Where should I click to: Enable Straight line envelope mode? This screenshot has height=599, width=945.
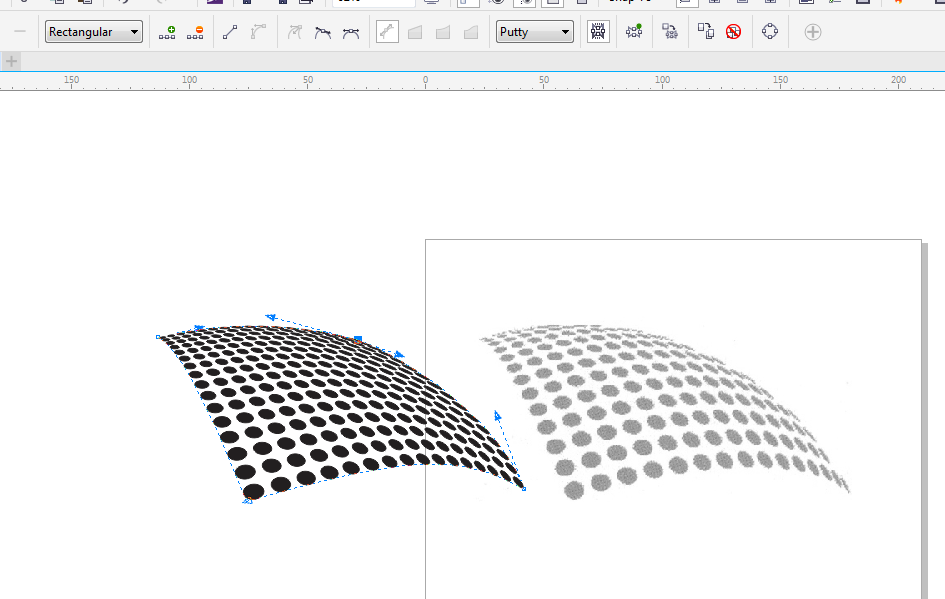tap(415, 32)
